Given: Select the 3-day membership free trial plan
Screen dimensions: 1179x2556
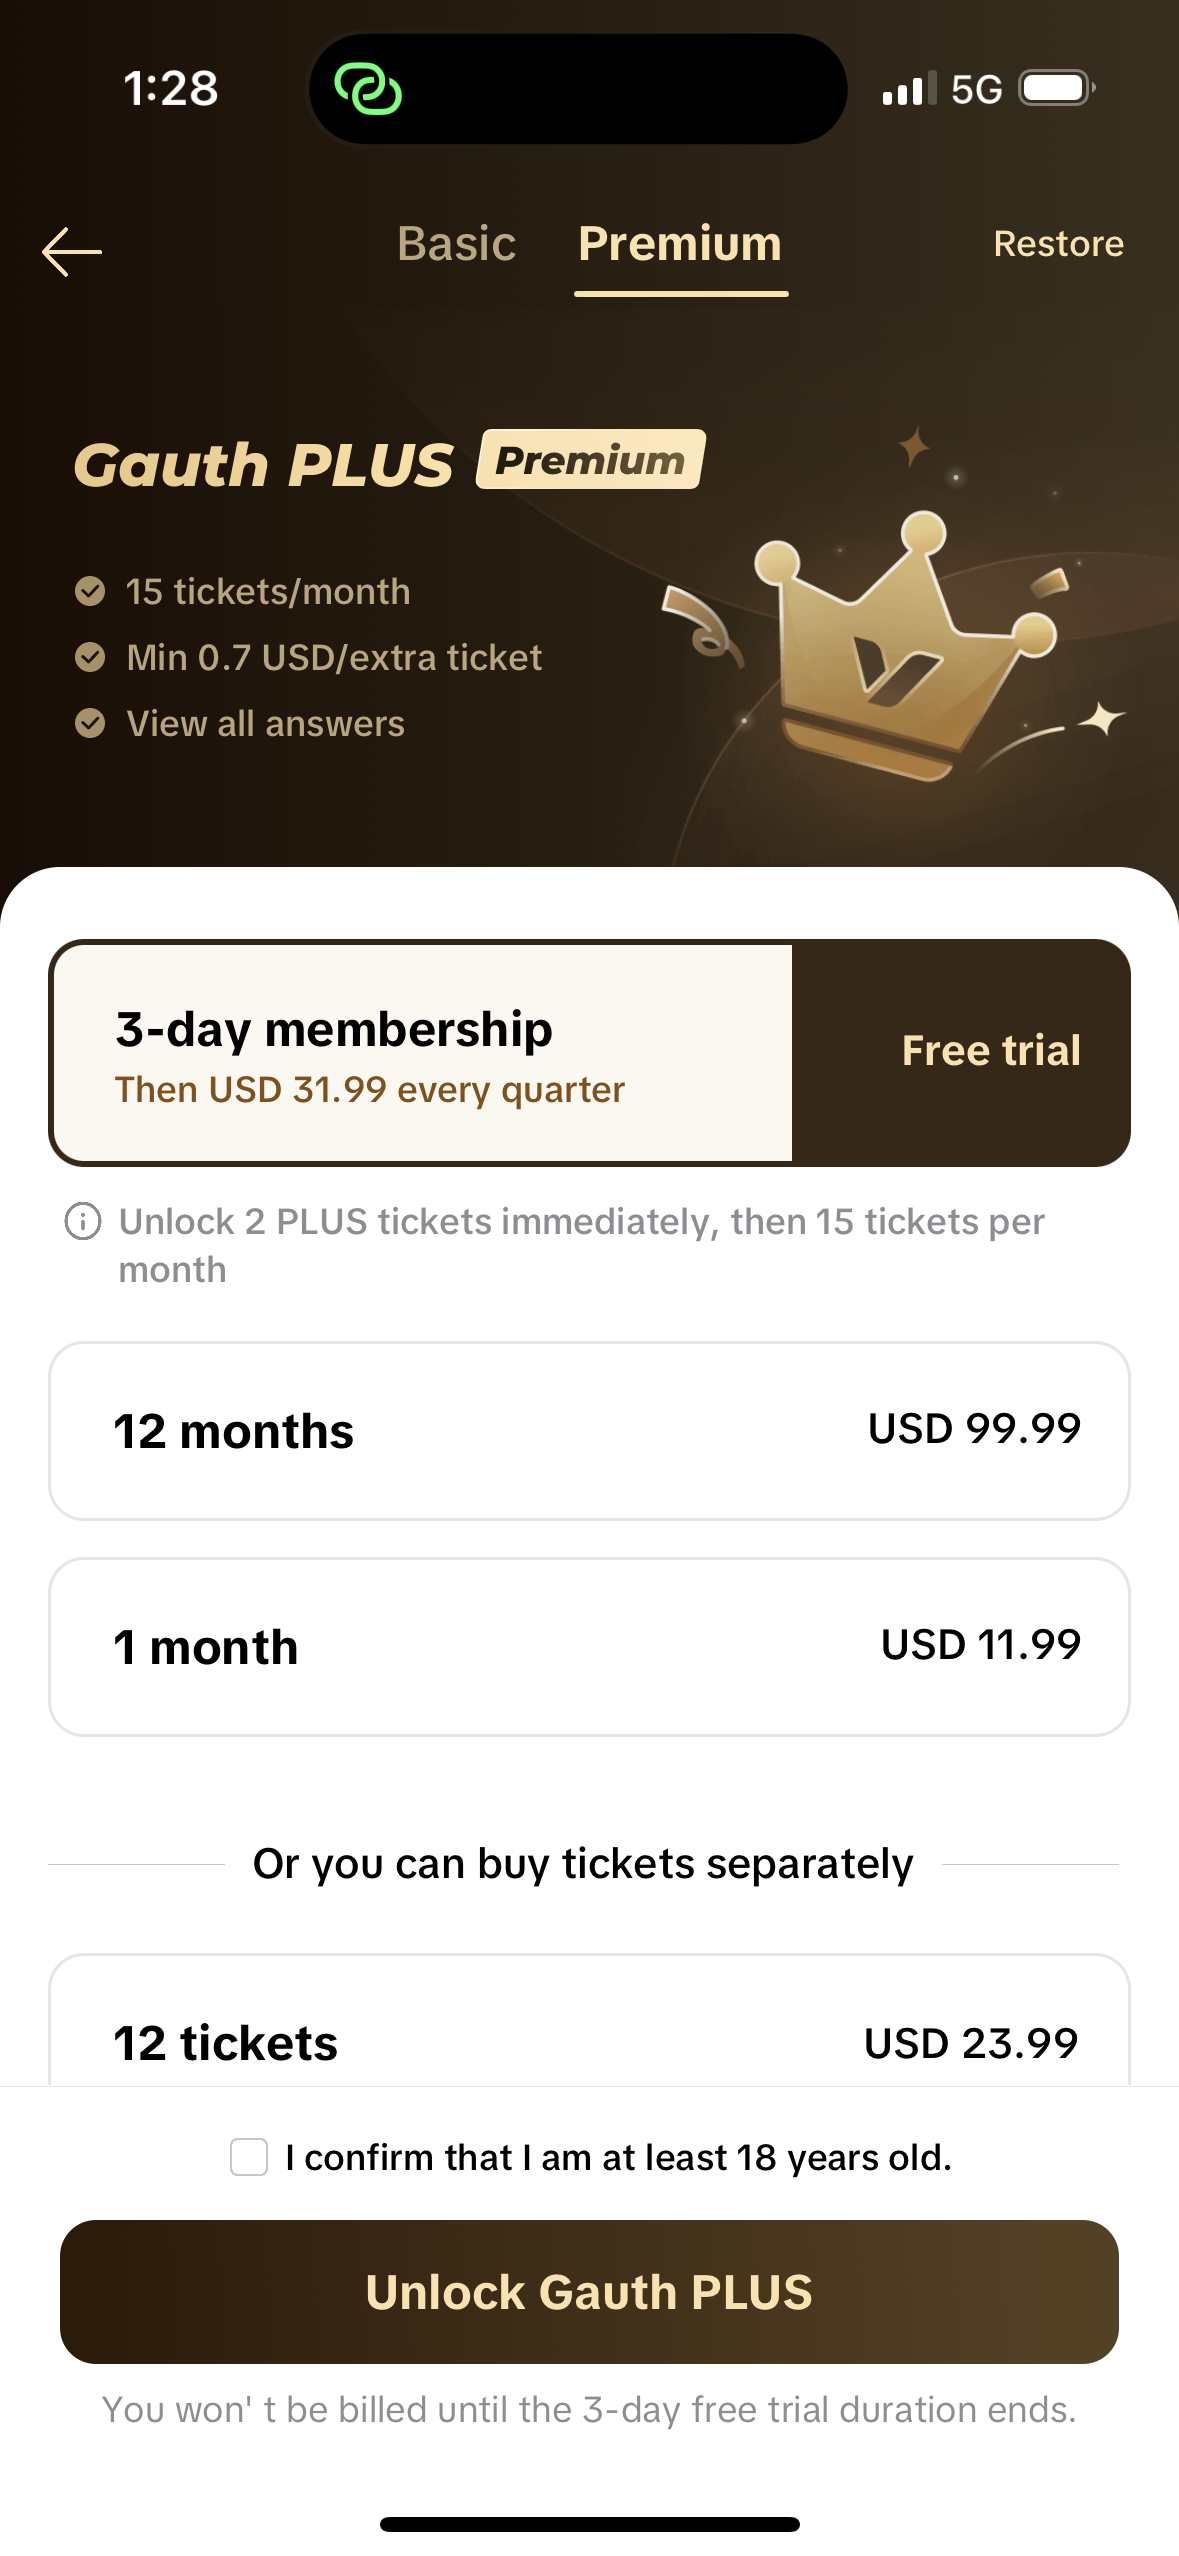Looking at the screenshot, I should [x=422, y=1053].
